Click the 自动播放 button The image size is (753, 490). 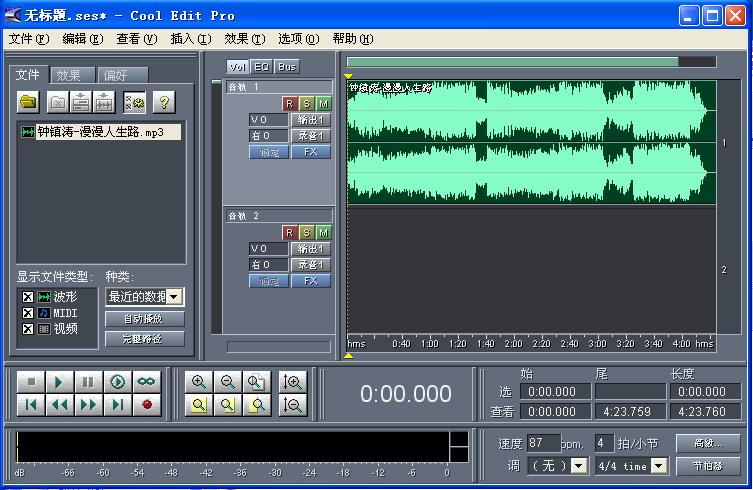(x=145, y=319)
